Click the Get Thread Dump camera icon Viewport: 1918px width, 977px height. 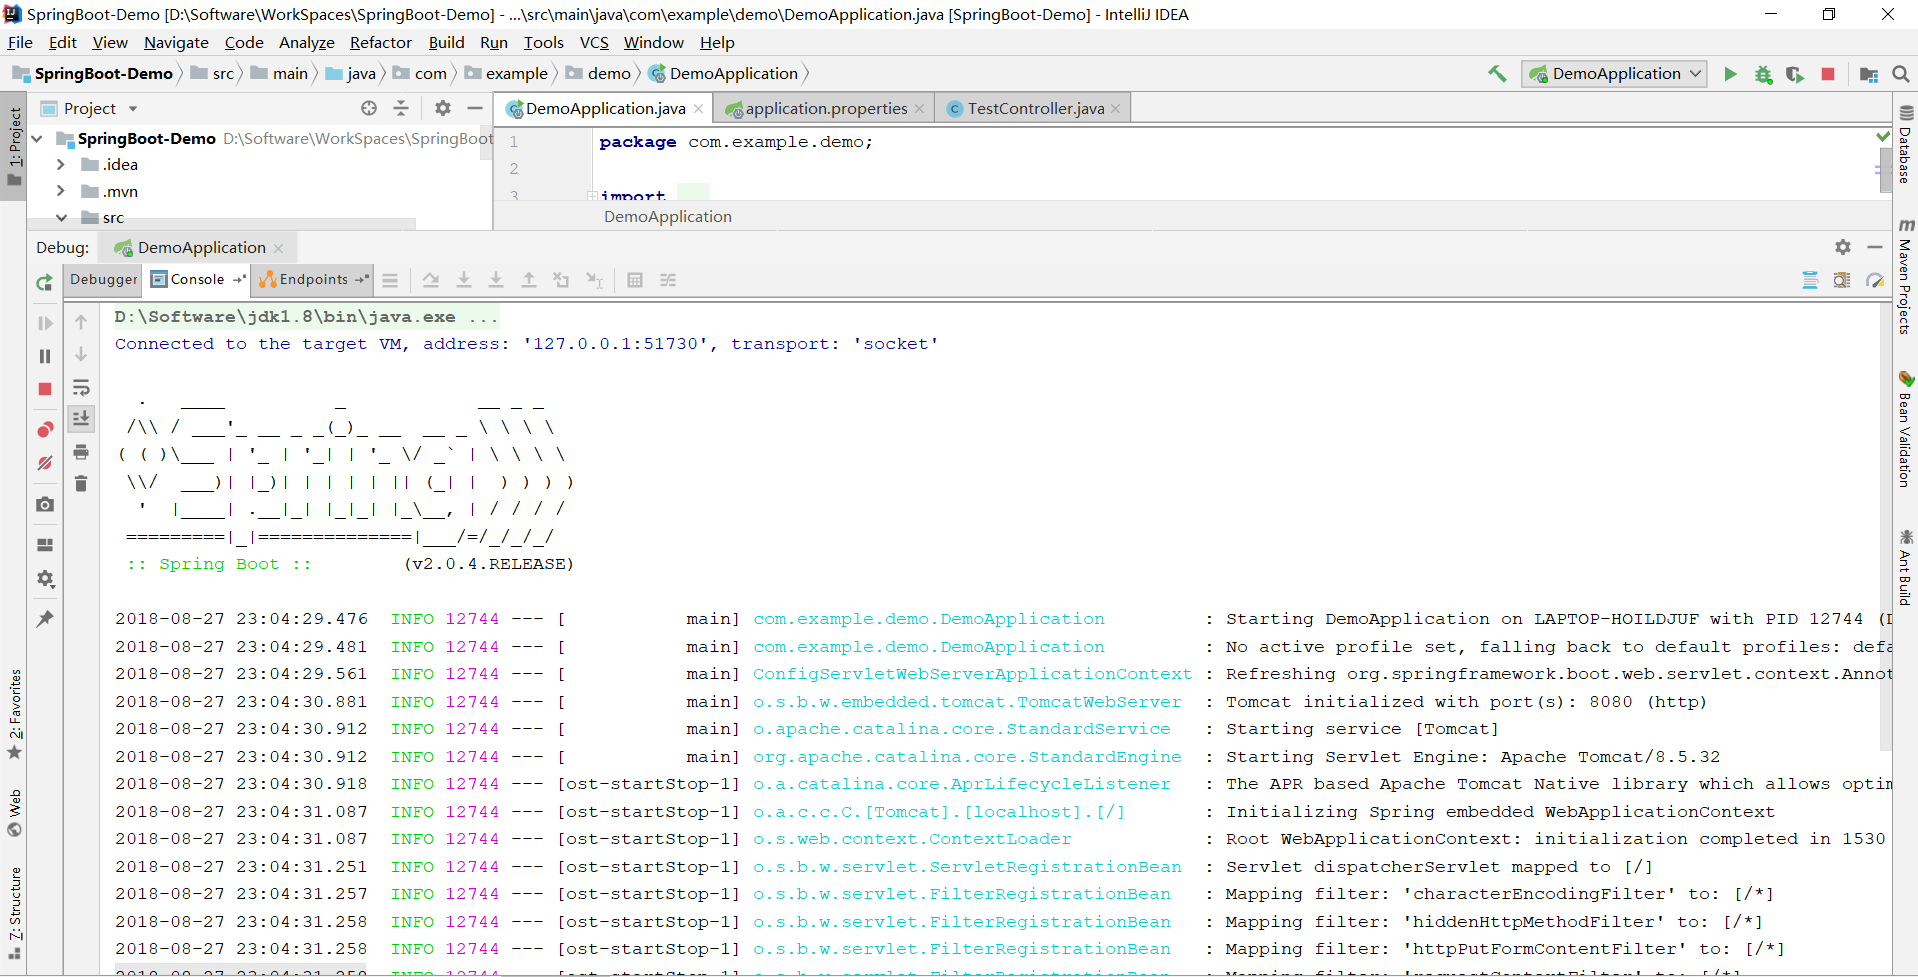coord(45,505)
